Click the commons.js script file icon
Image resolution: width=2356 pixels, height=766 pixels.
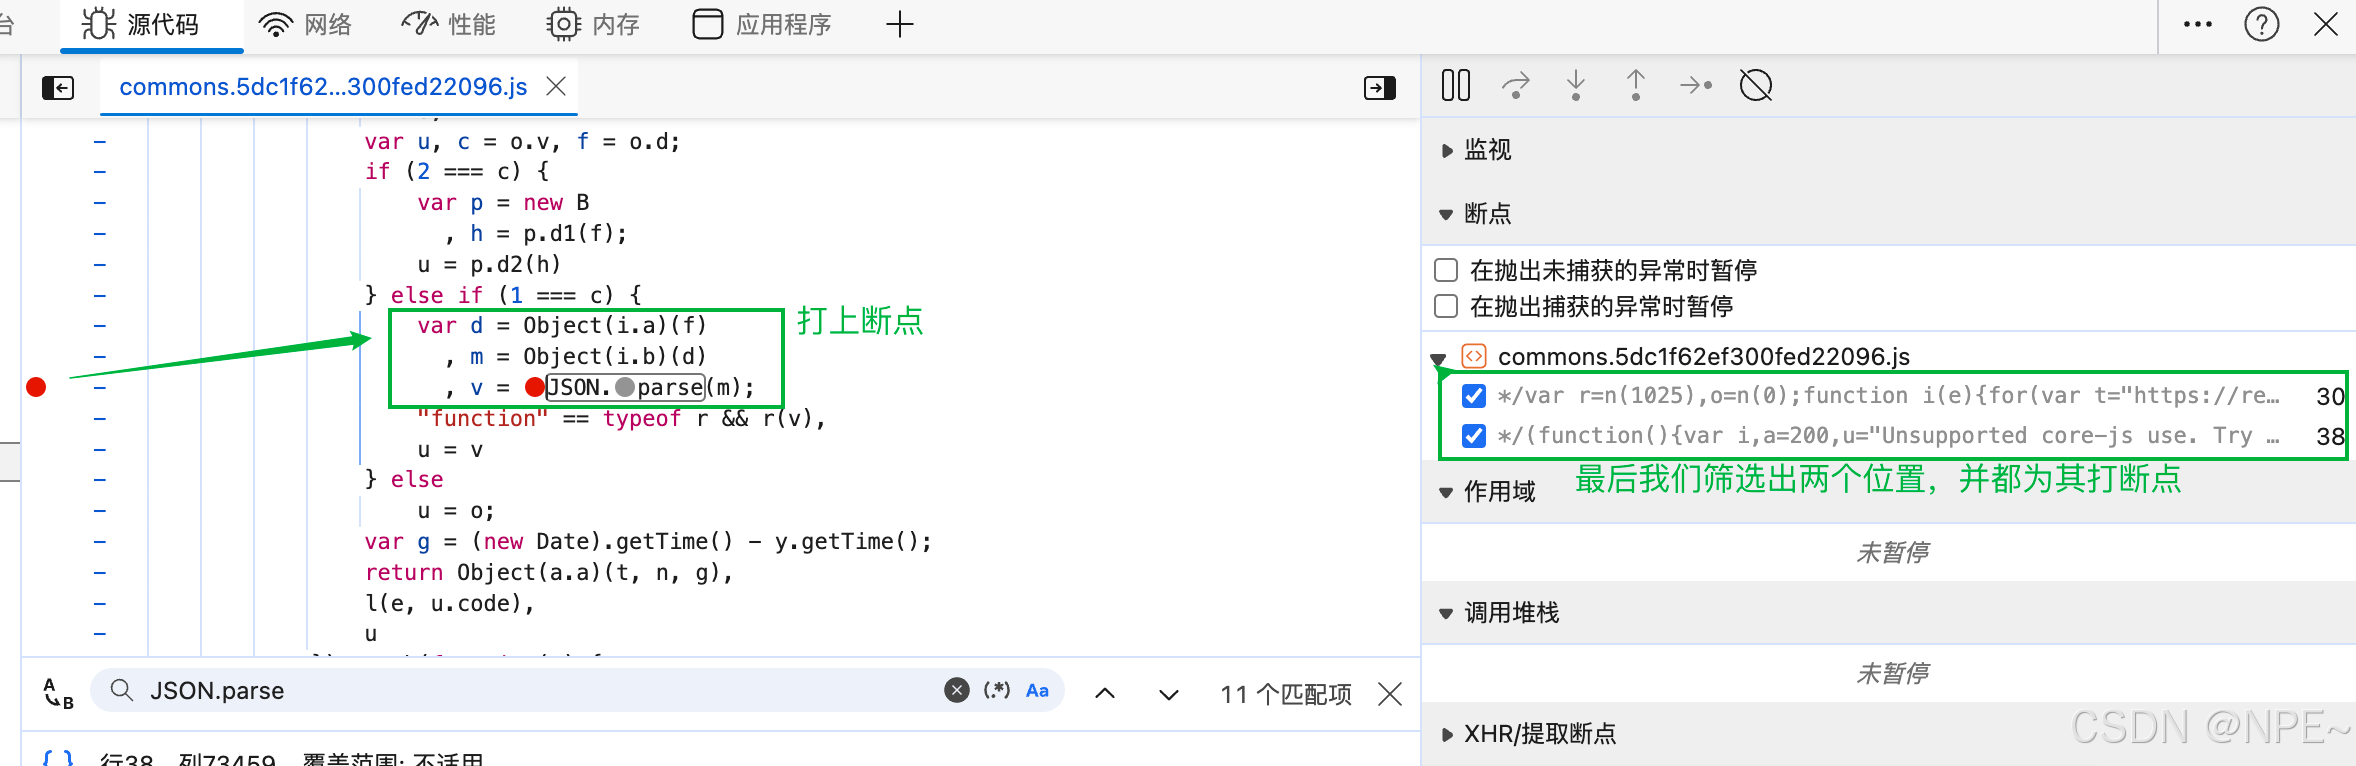pyautogui.click(x=1474, y=356)
